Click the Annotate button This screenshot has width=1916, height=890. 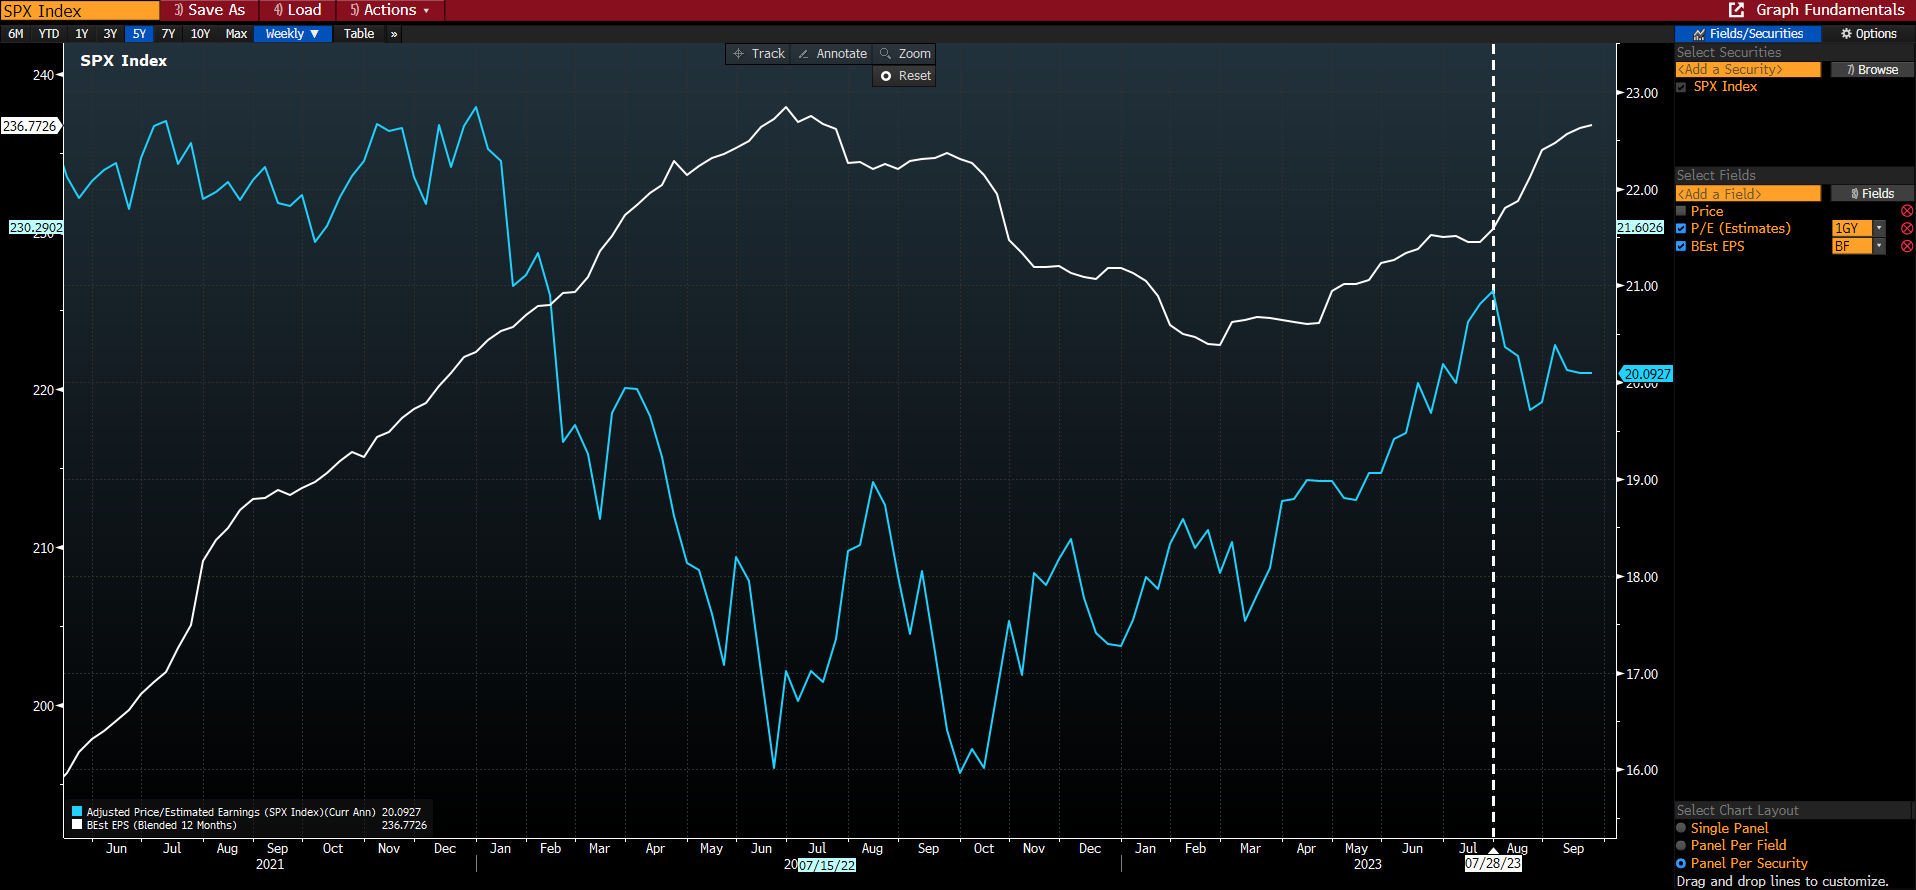(x=832, y=54)
